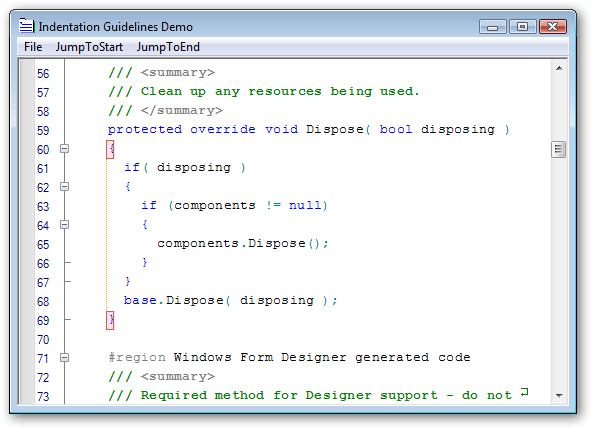The image size is (591, 428).
Task: Minimize the Indentation Guidelines Demo window
Action: coord(493,27)
